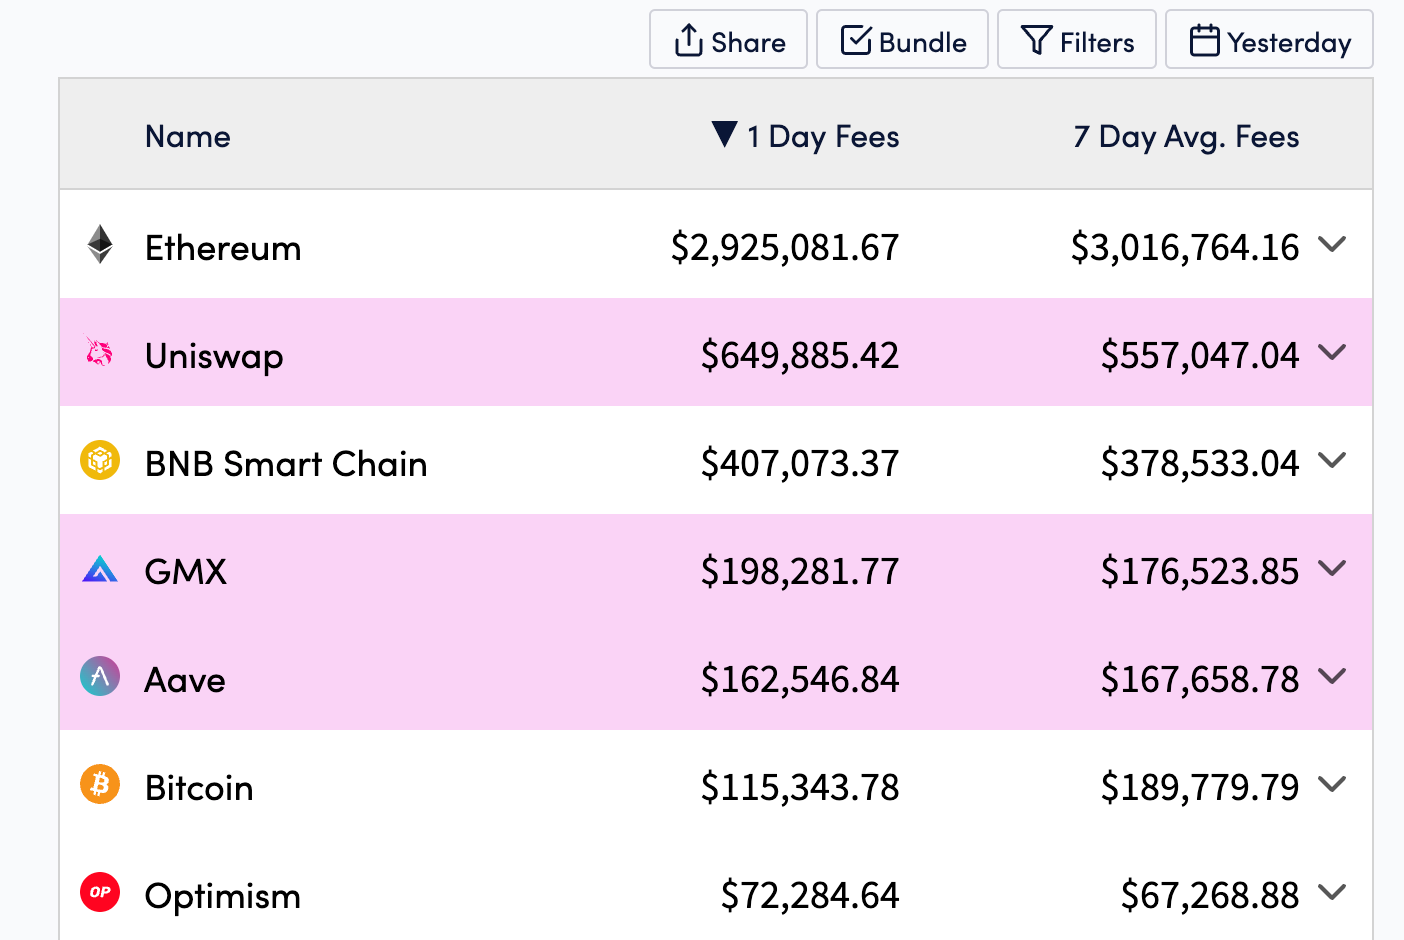Expand the BNB Smart Chain row chevron
Viewport: 1404px width, 940px height.
[1332, 460]
